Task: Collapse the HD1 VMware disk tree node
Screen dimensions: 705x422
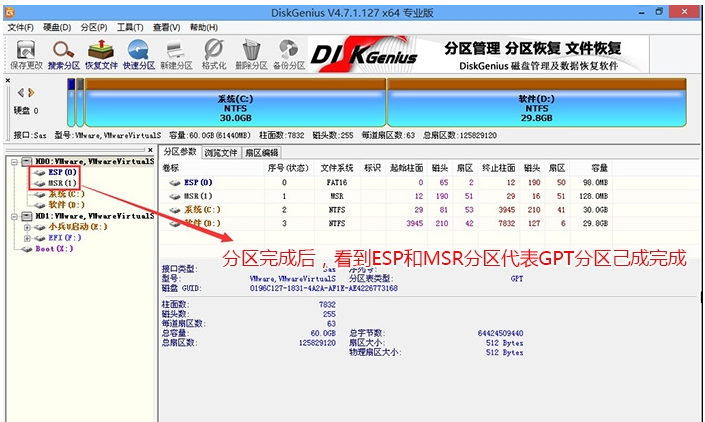Action: 14,216
